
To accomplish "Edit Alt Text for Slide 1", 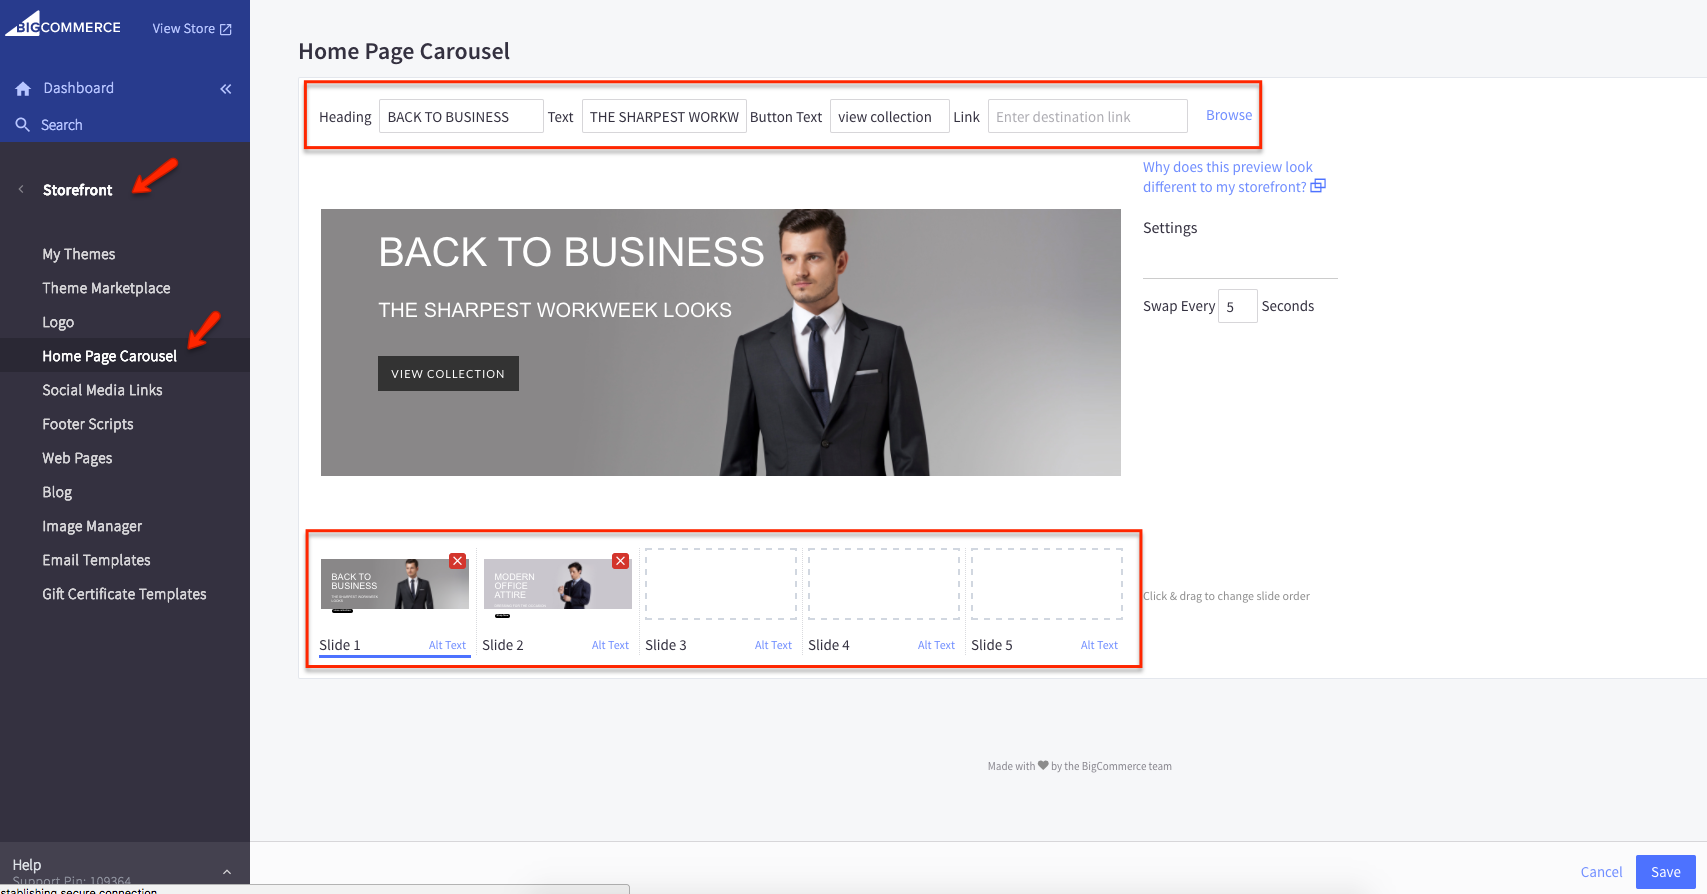I will click(x=447, y=645).
